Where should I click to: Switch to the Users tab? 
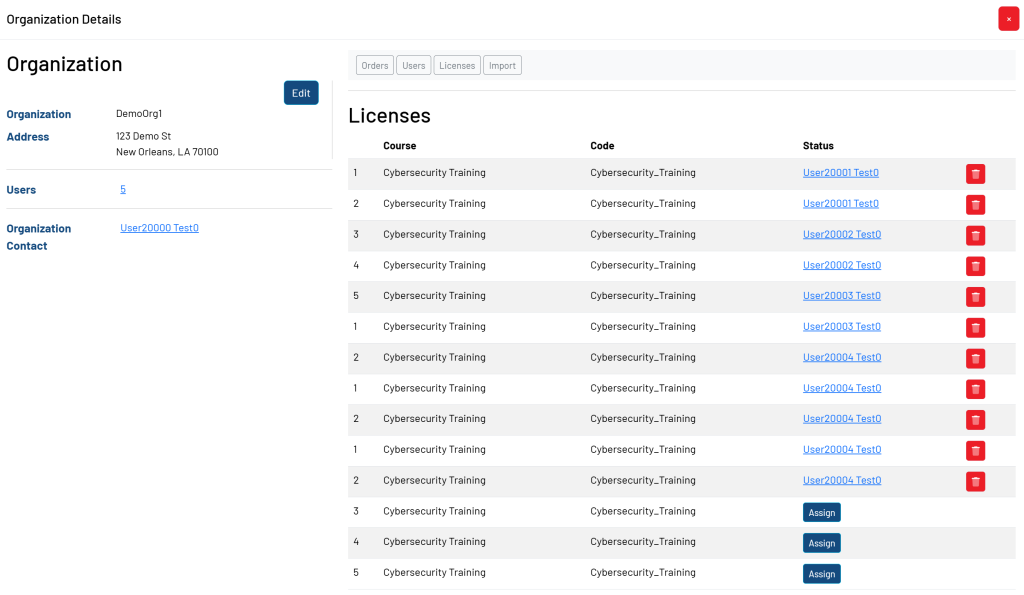(x=414, y=66)
